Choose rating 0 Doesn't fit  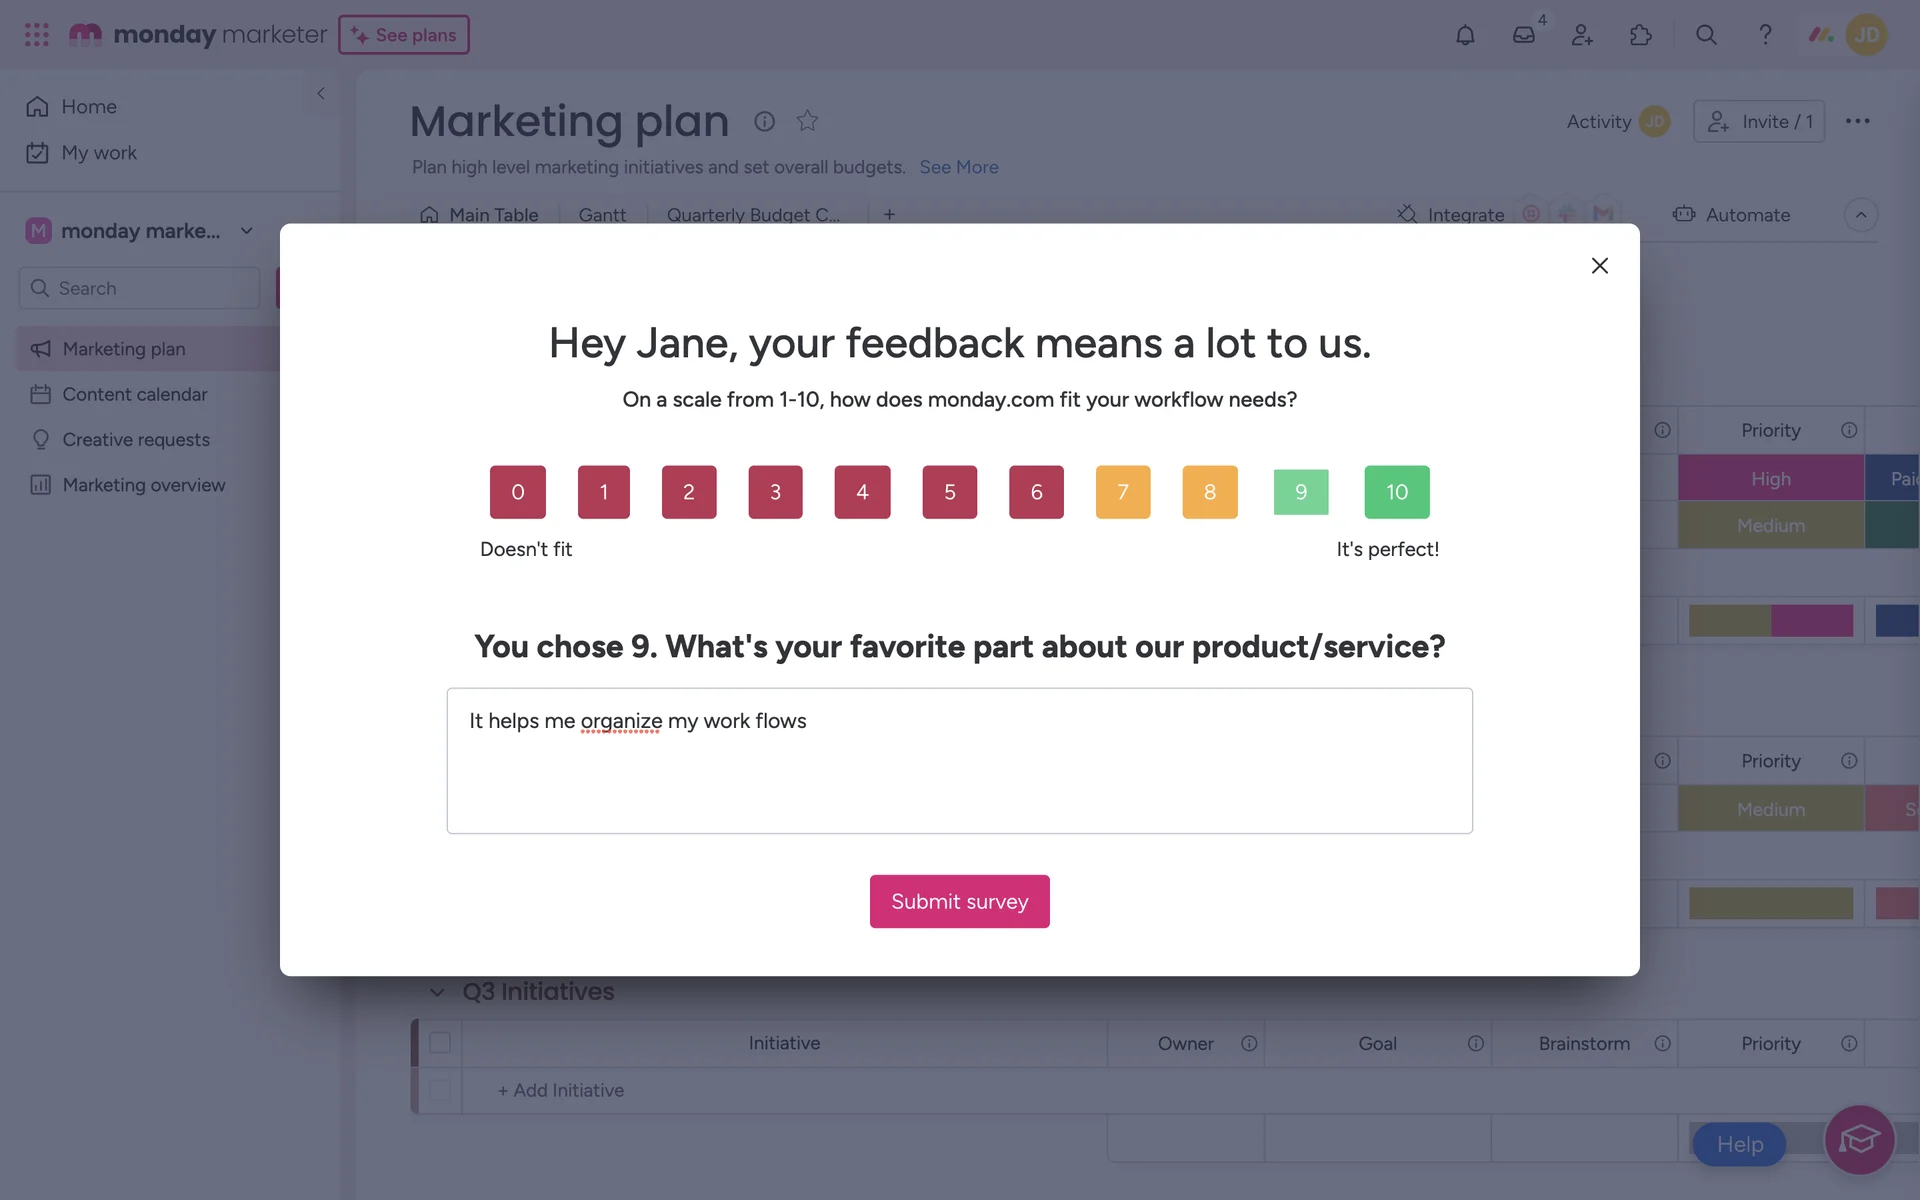click(x=517, y=492)
